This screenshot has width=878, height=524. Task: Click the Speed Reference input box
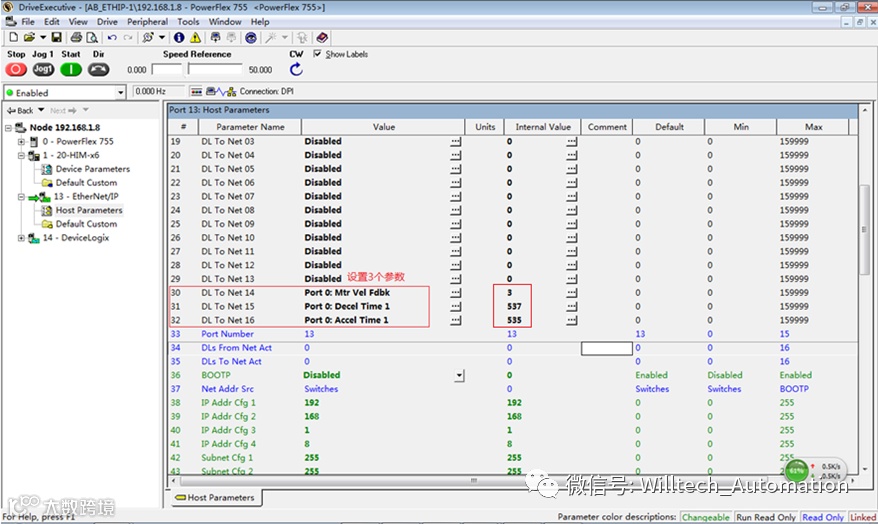point(167,69)
